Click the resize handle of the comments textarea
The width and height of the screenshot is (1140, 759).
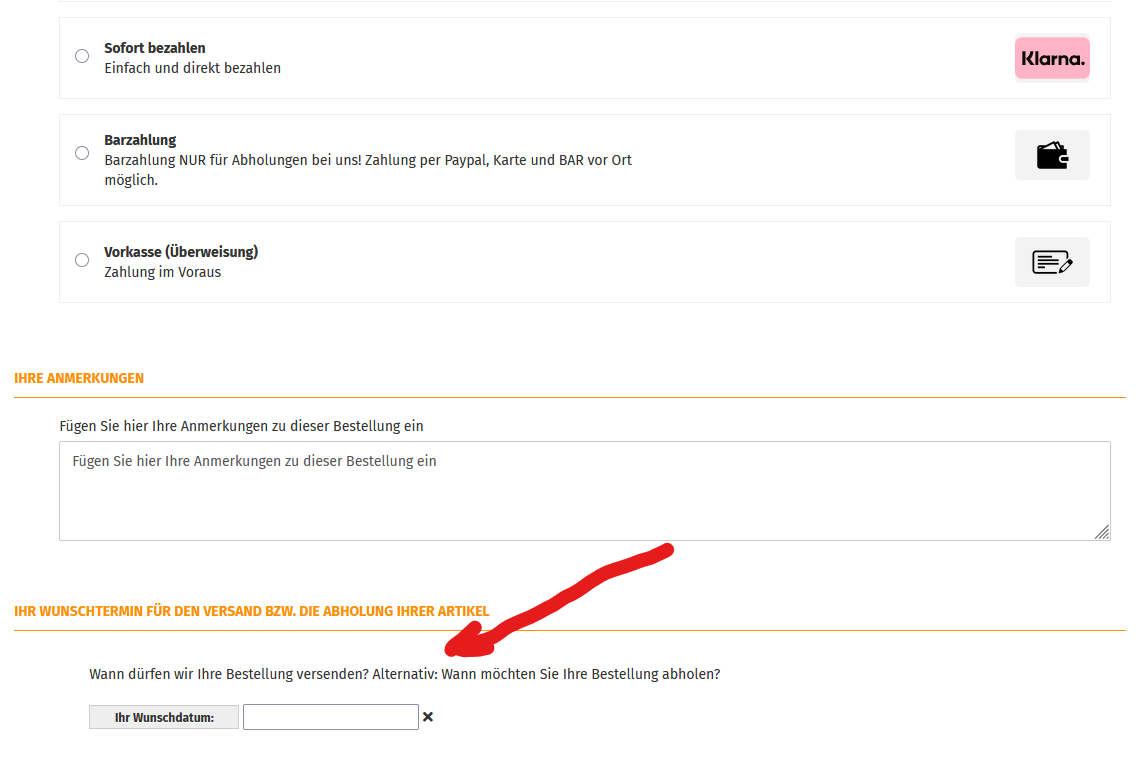pos(1101,532)
